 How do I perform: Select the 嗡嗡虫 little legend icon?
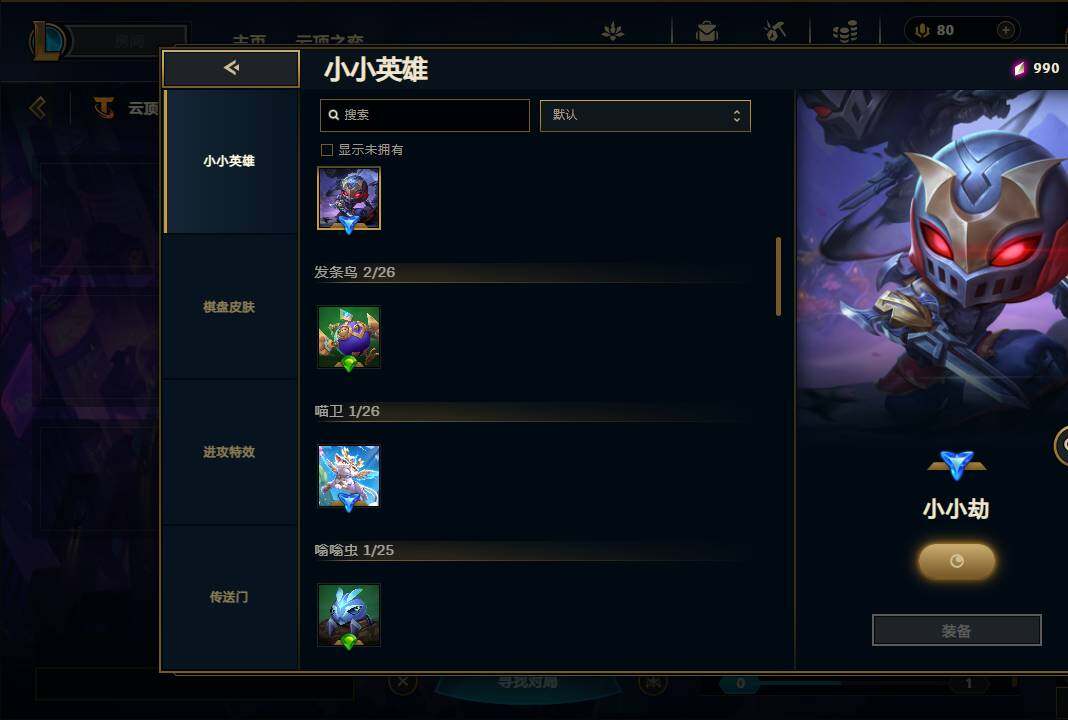tap(349, 614)
